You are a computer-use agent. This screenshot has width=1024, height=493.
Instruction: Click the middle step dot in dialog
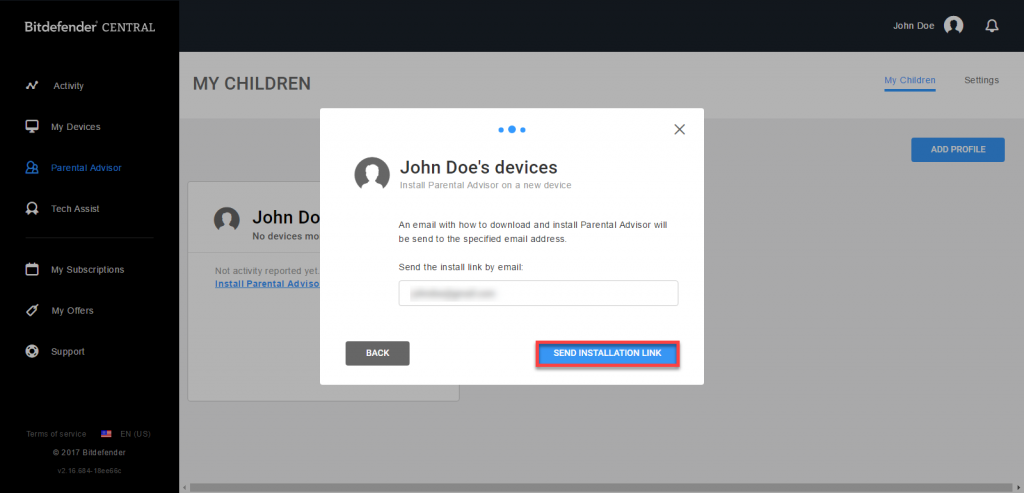(512, 129)
